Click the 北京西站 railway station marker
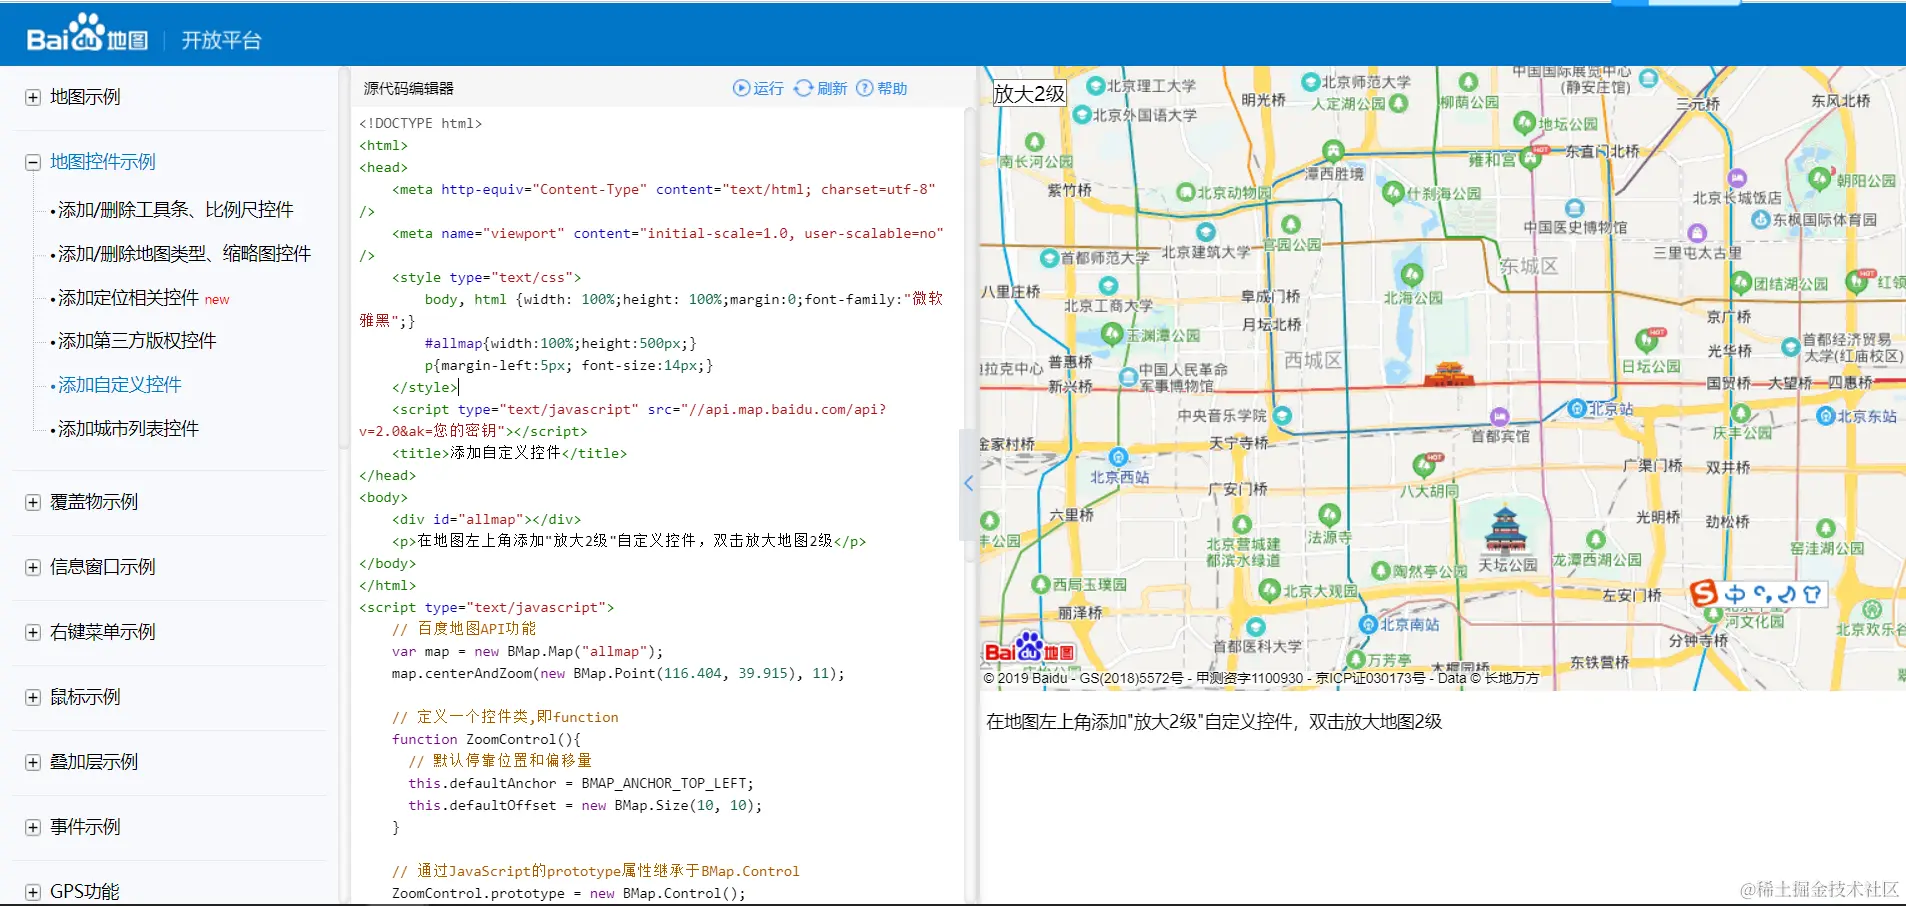Image resolution: width=1906 pixels, height=906 pixels. (x=1118, y=458)
